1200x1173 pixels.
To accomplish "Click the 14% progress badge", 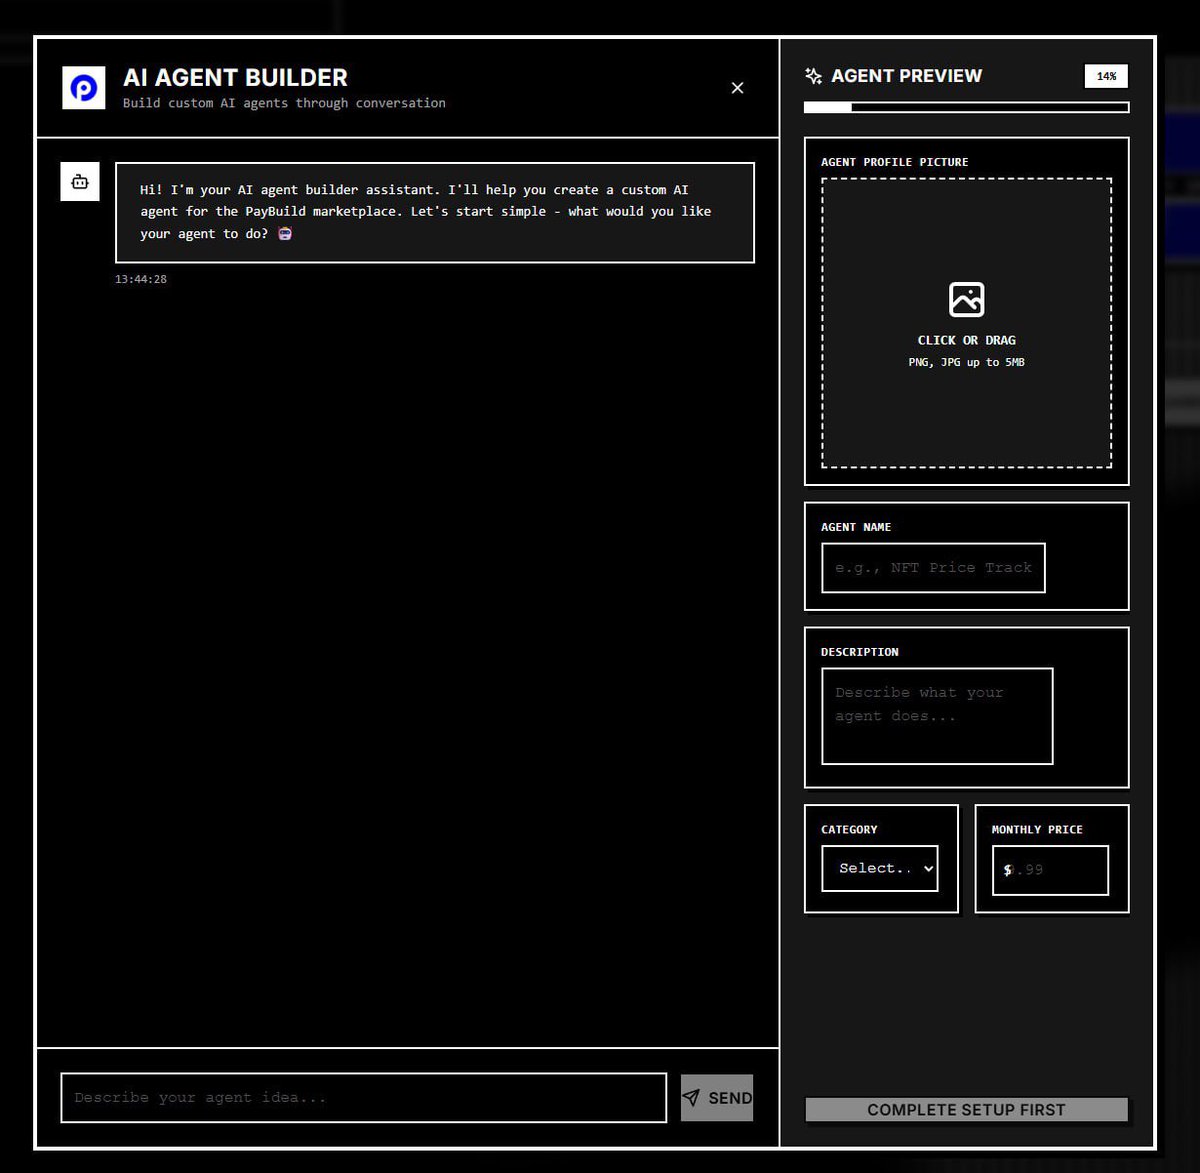I will point(1106,76).
